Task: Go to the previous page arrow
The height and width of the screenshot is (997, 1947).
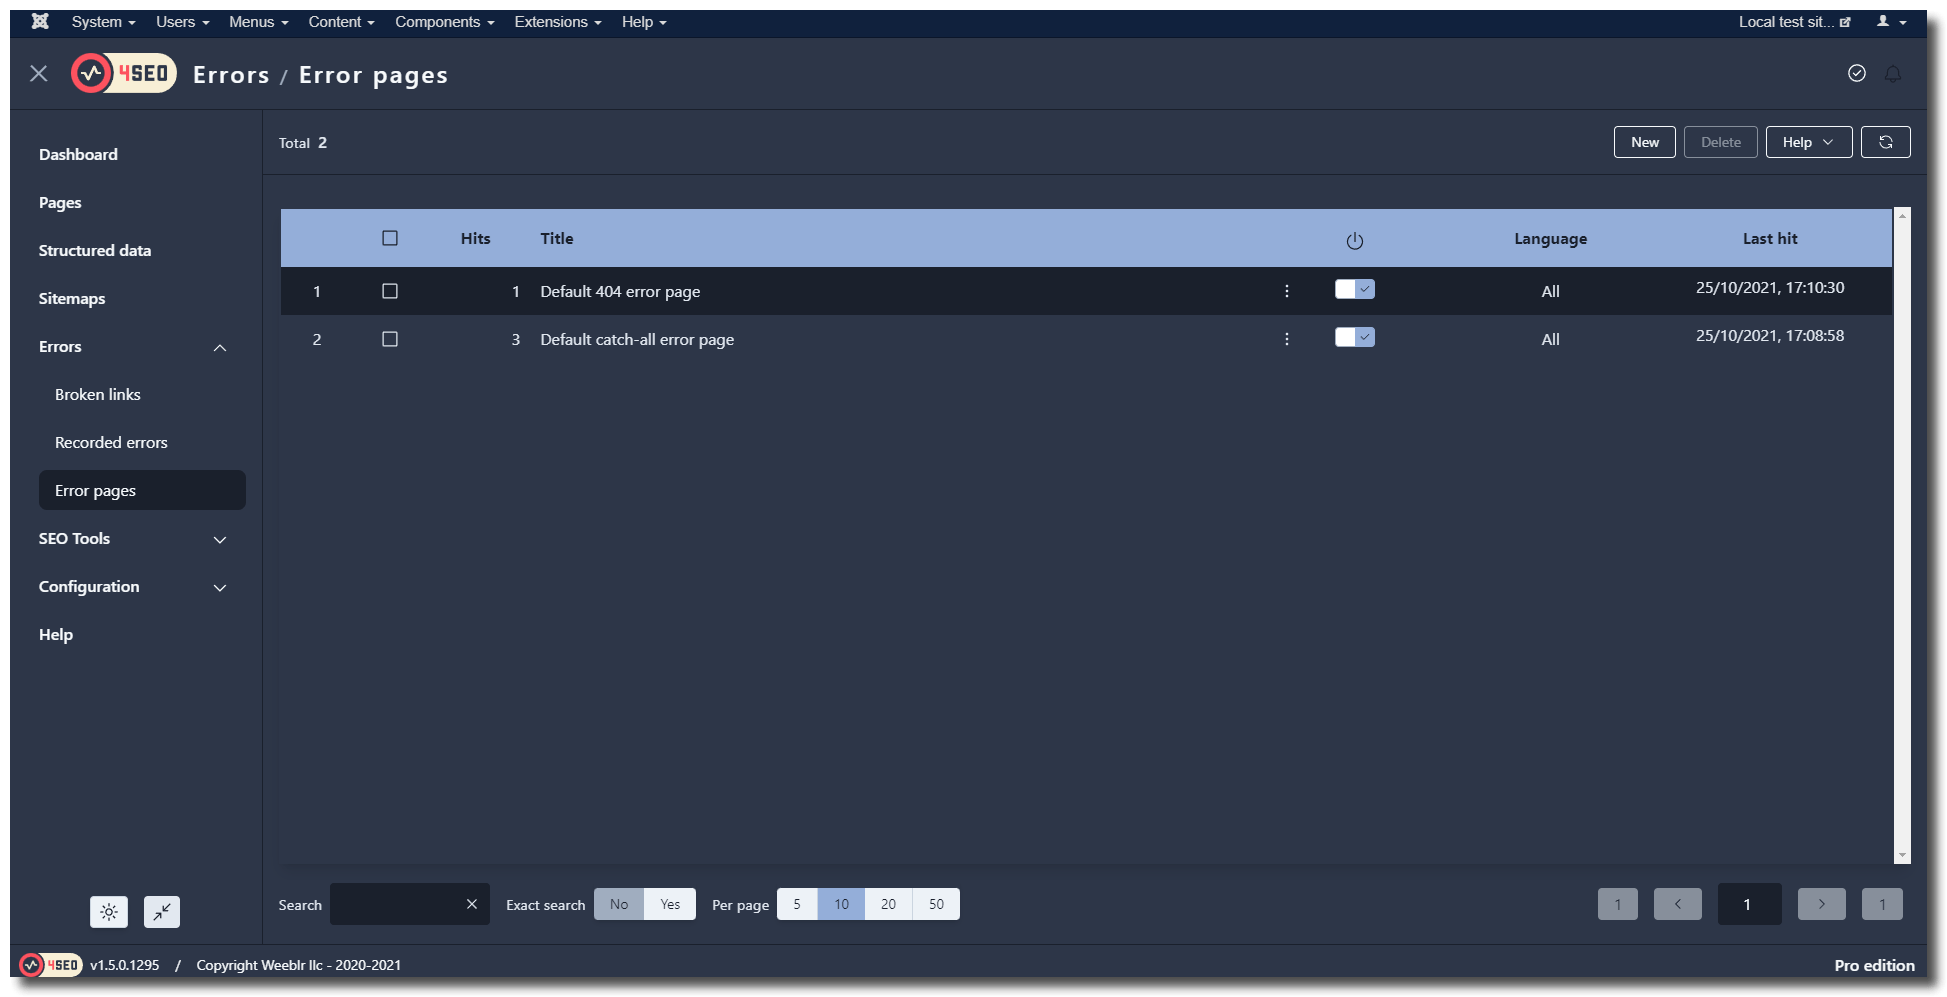Action: point(1678,904)
